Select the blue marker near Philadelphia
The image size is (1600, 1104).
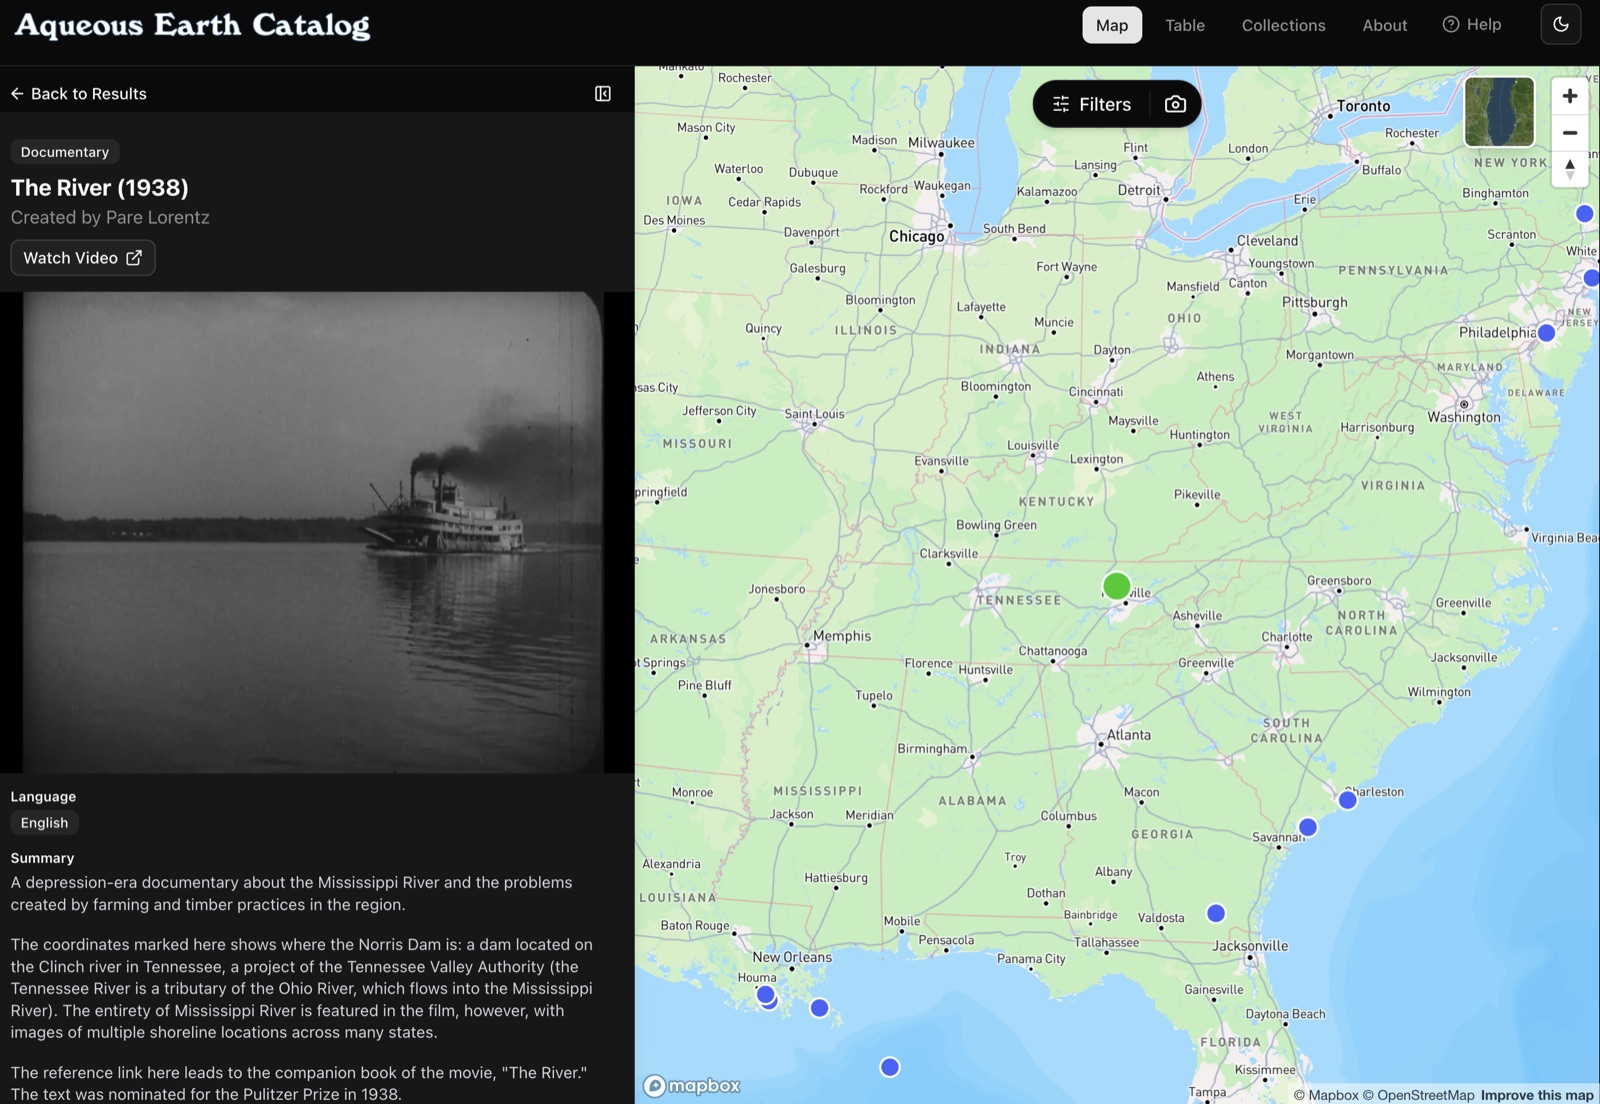(x=1546, y=333)
